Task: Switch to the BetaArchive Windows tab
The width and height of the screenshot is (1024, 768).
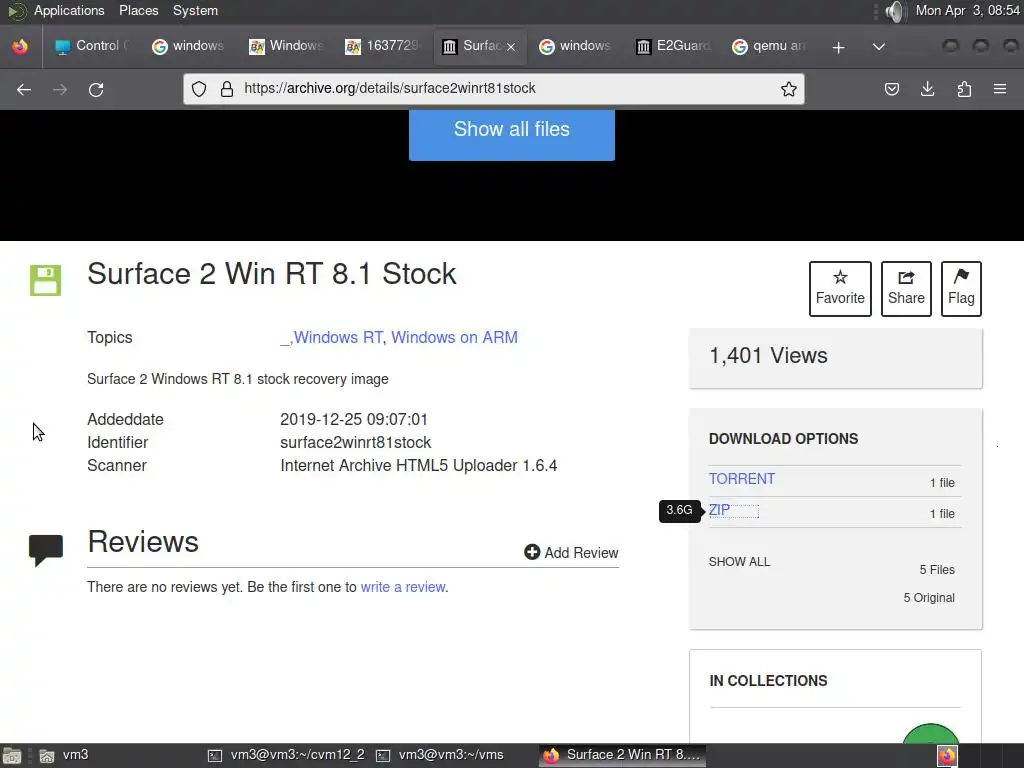Action: [x=286, y=46]
